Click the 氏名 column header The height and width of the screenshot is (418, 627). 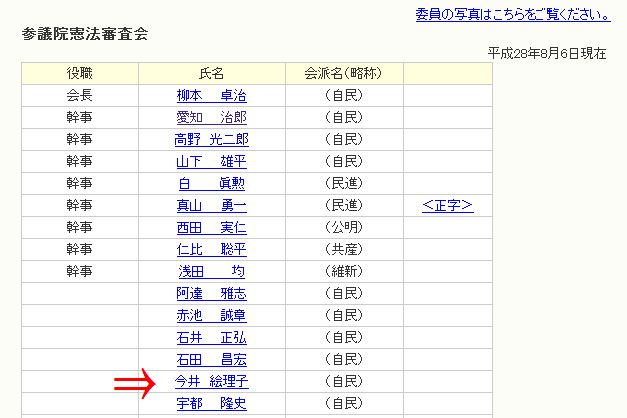point(211,73)
